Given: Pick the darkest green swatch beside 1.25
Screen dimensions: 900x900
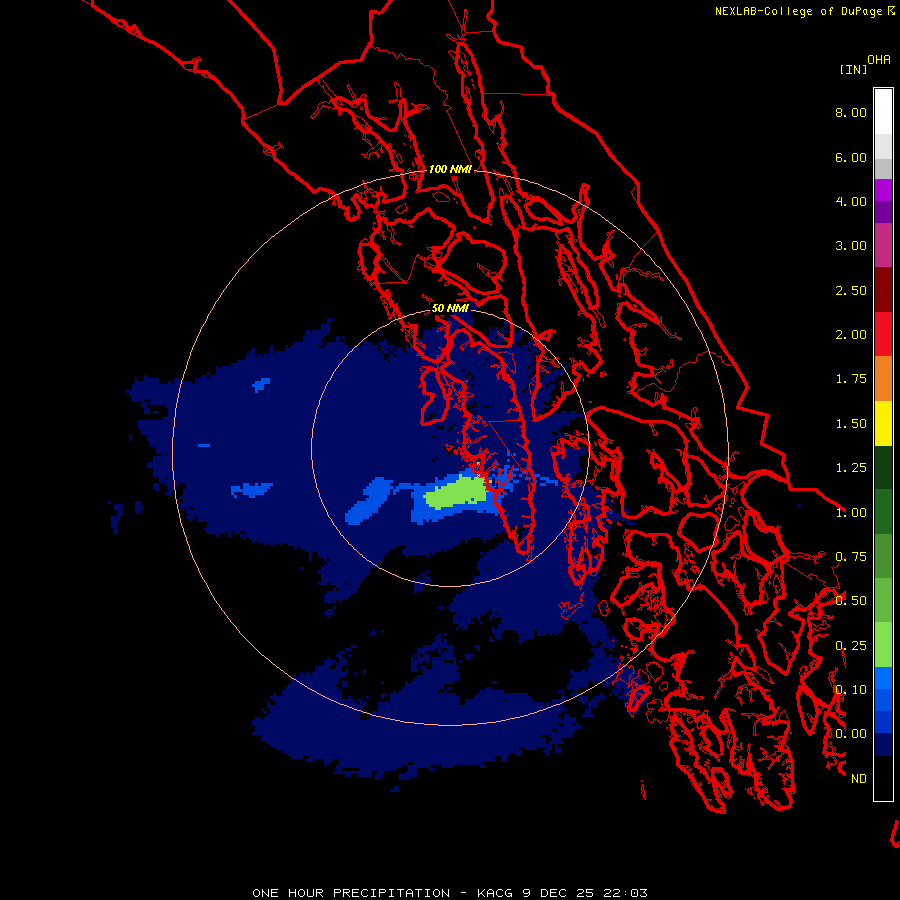Looking at the screenshot, I should click(883, 467).
